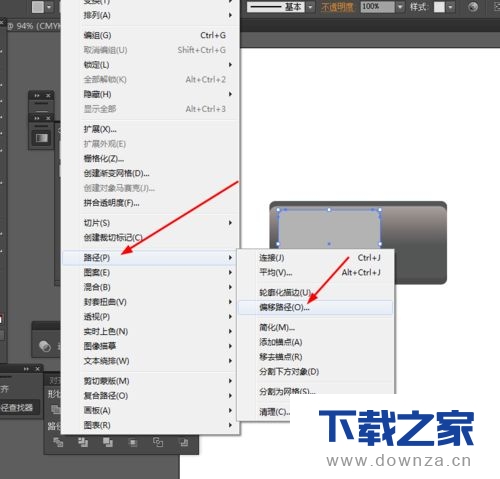Click the sphere icon in lower left panel

[44, 346]
